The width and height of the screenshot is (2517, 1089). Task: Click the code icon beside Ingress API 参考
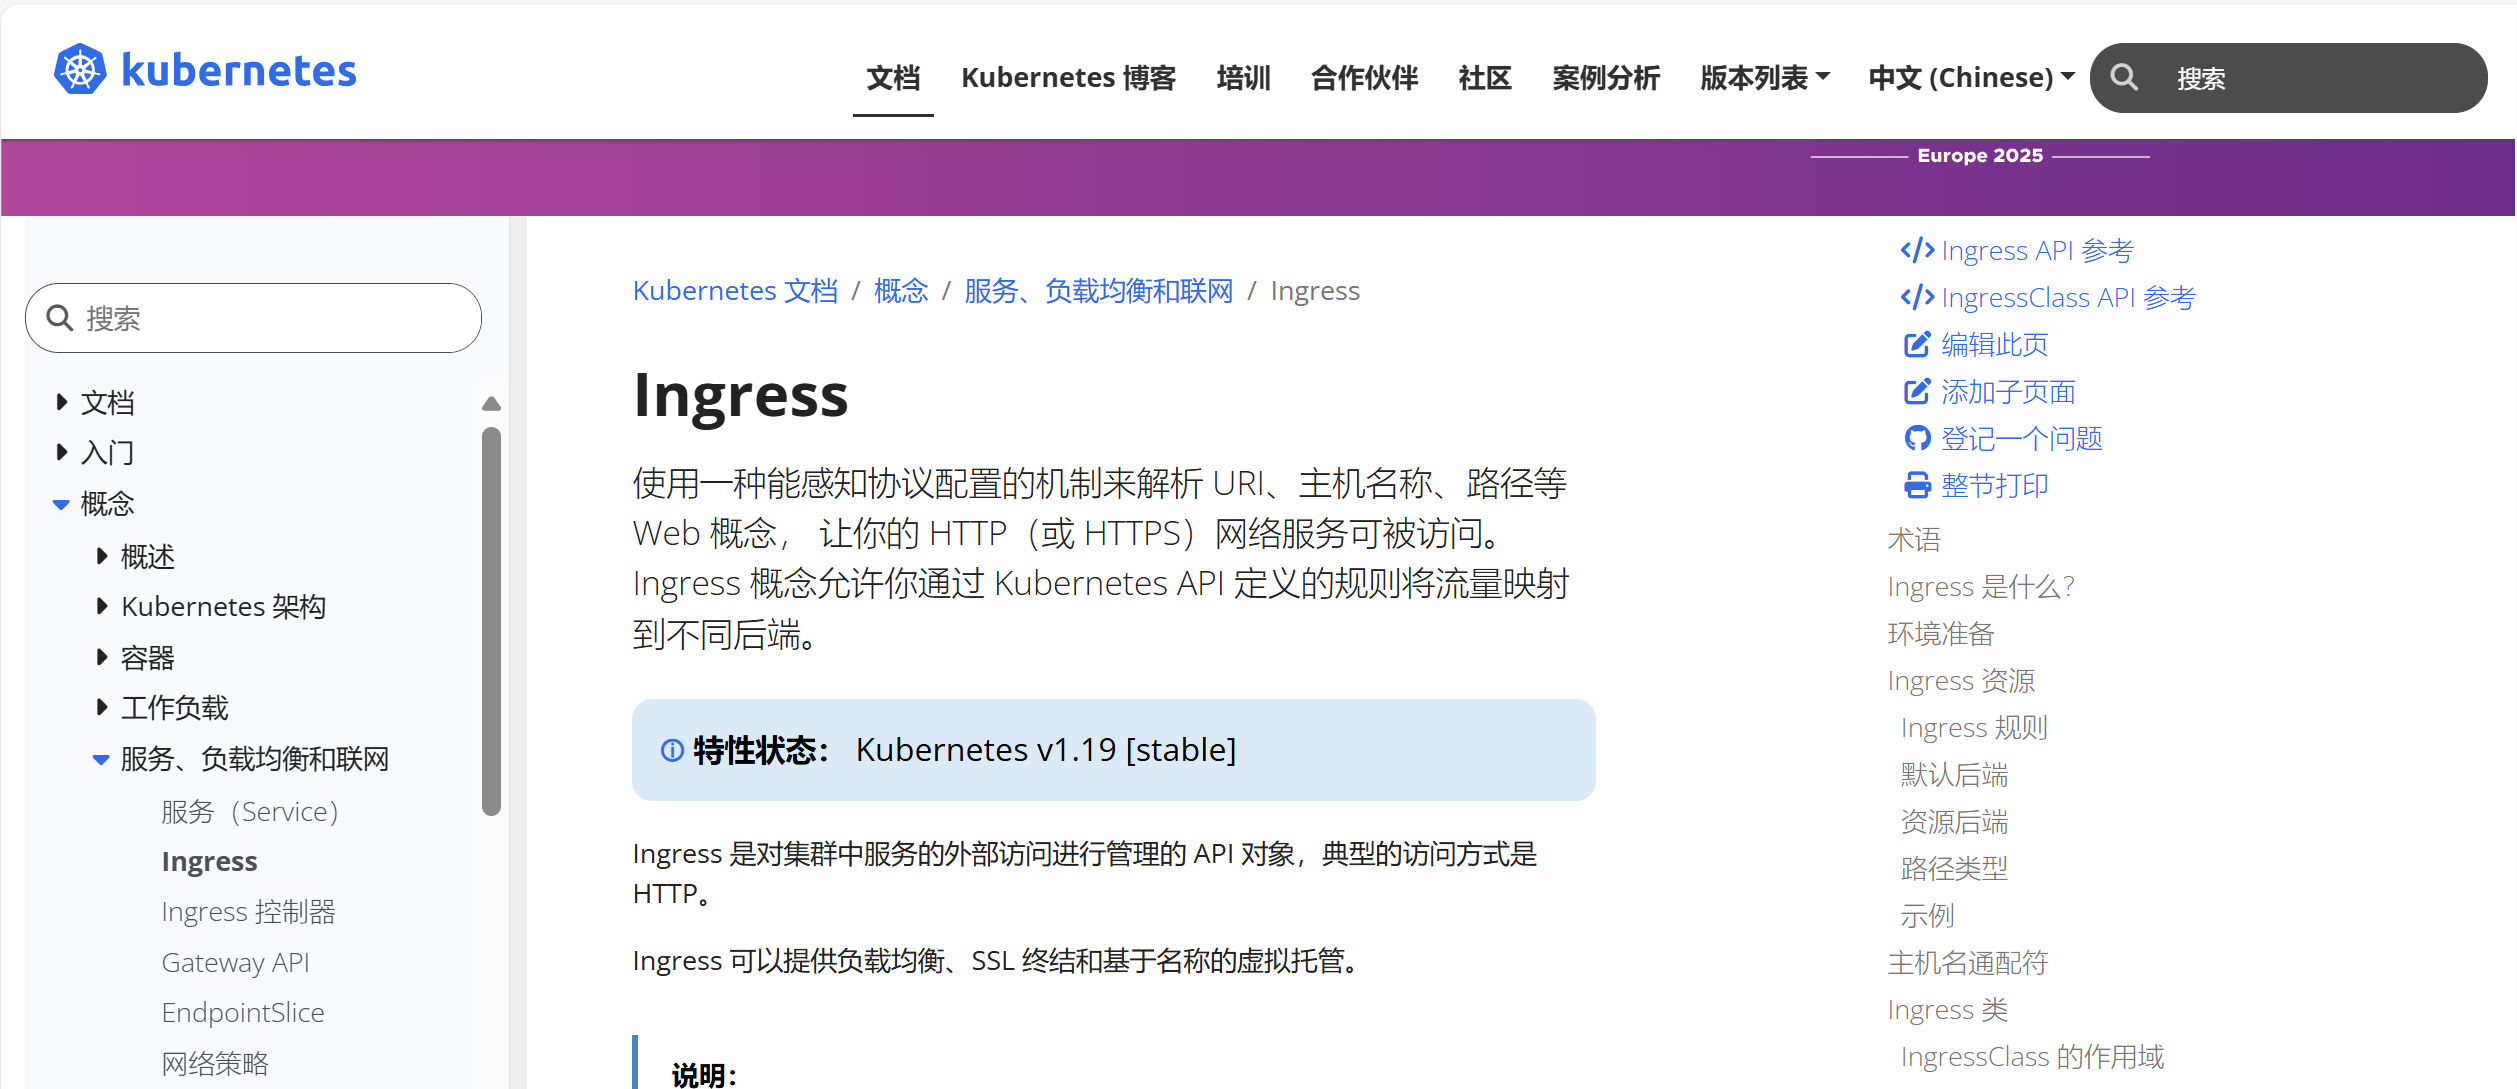pos(1917,250)
